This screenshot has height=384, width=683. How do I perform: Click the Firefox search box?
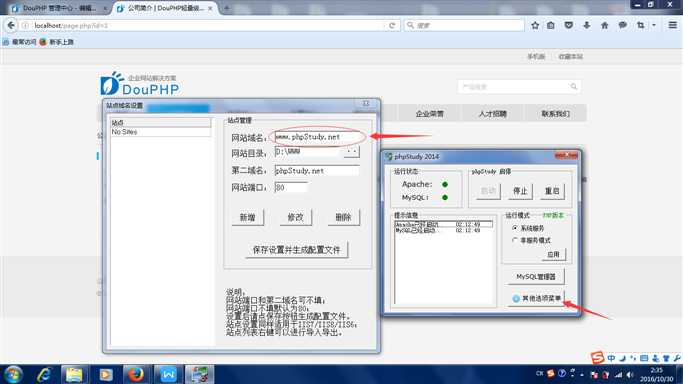(464, 26)
